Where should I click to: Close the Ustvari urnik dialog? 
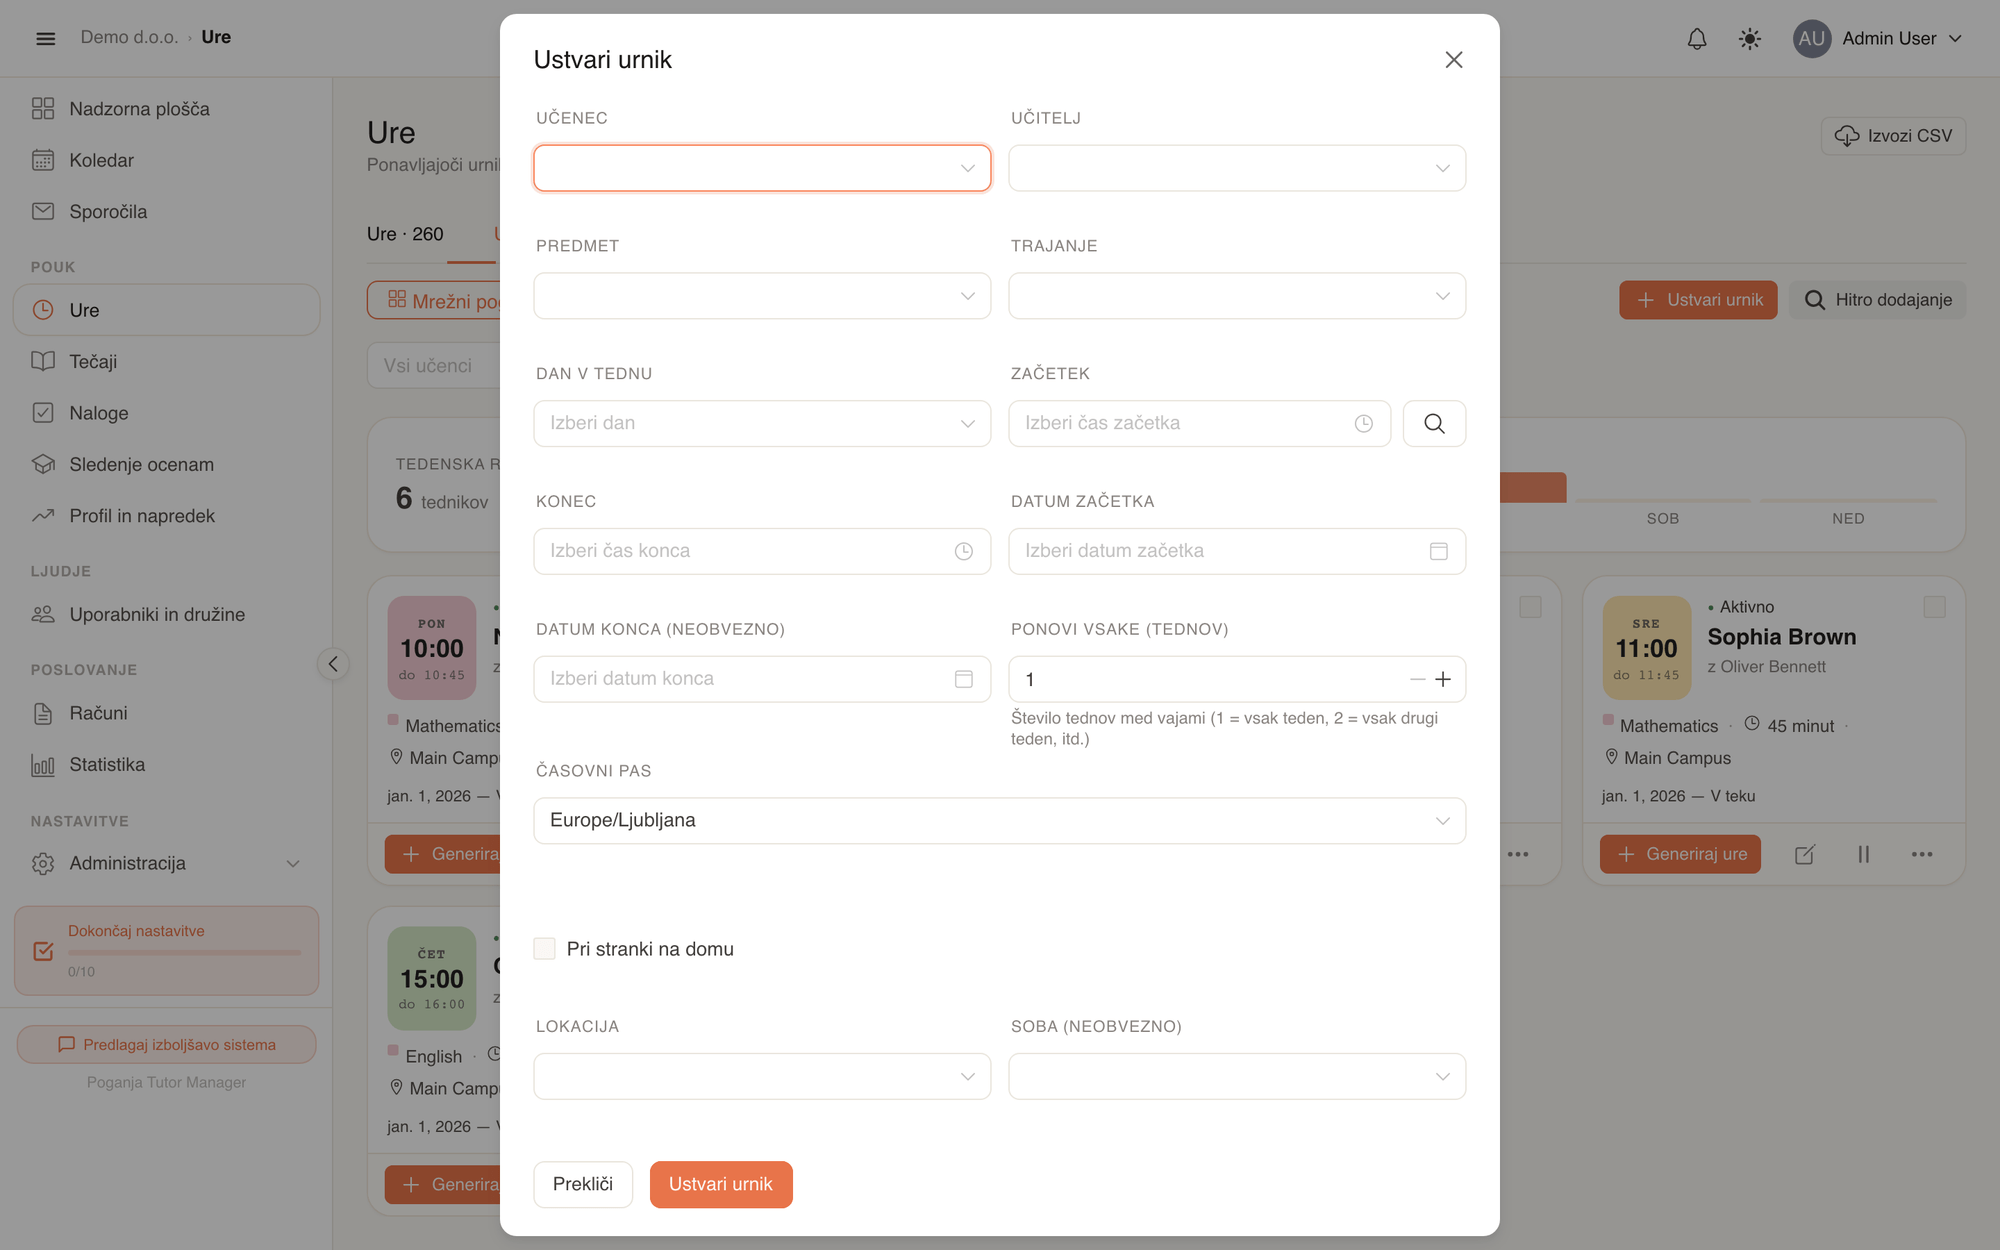[x=1453, y=60]
